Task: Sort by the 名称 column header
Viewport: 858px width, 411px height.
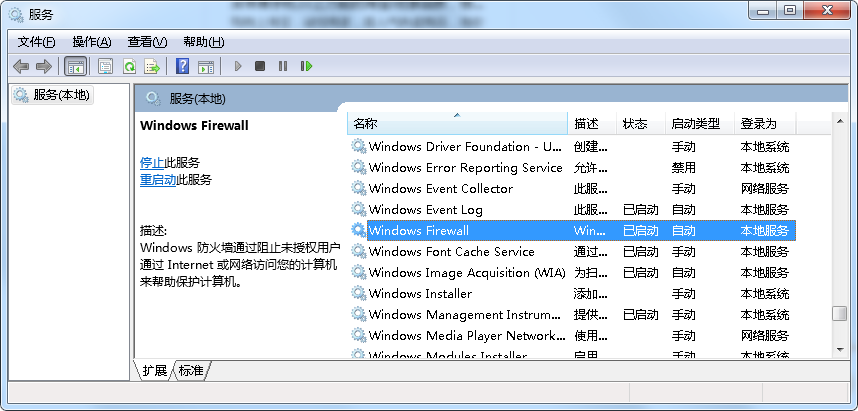Action: 457,124
